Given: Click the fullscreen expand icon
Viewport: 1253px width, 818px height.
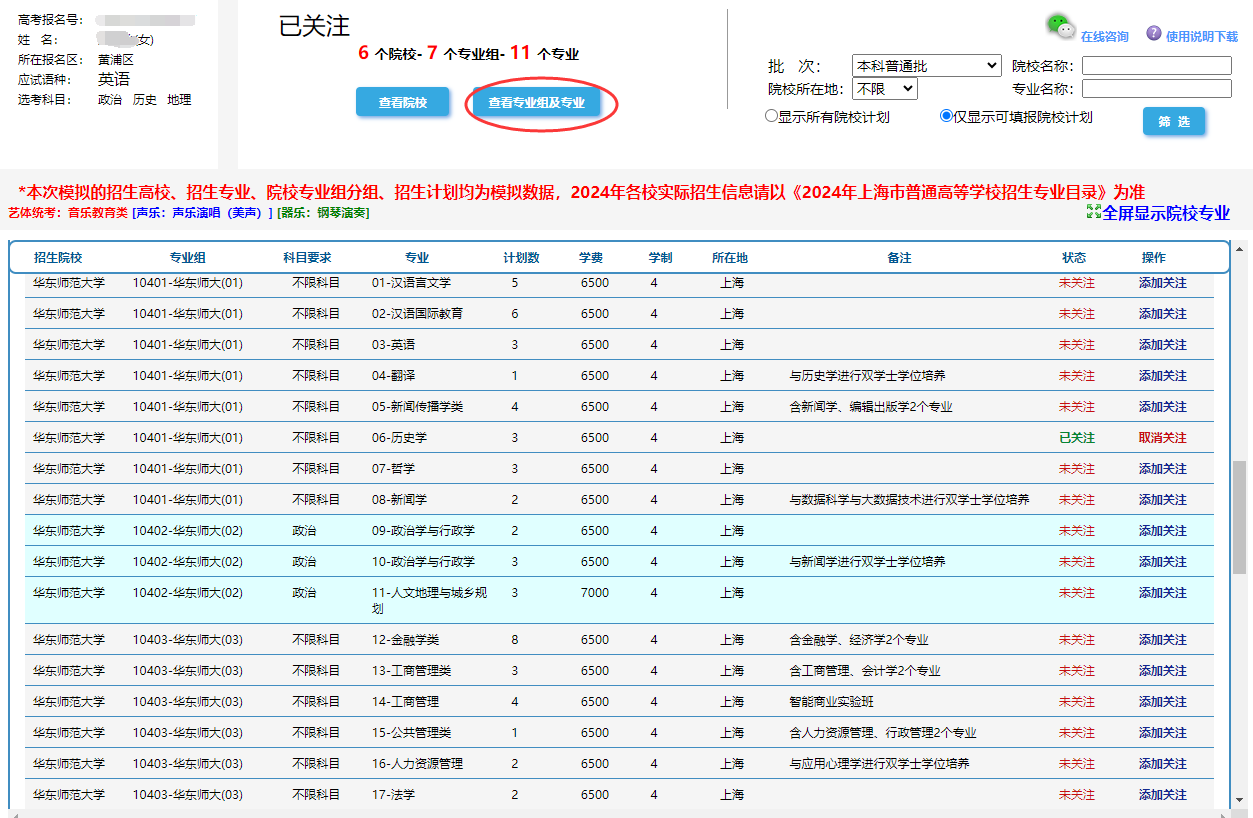Looking at the screenshot, I should coord(1093,212).
